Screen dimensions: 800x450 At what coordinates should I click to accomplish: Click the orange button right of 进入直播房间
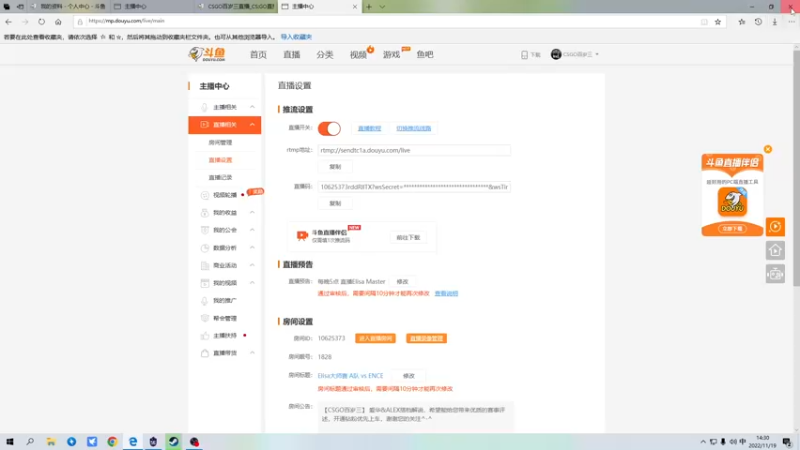[427, 339]
